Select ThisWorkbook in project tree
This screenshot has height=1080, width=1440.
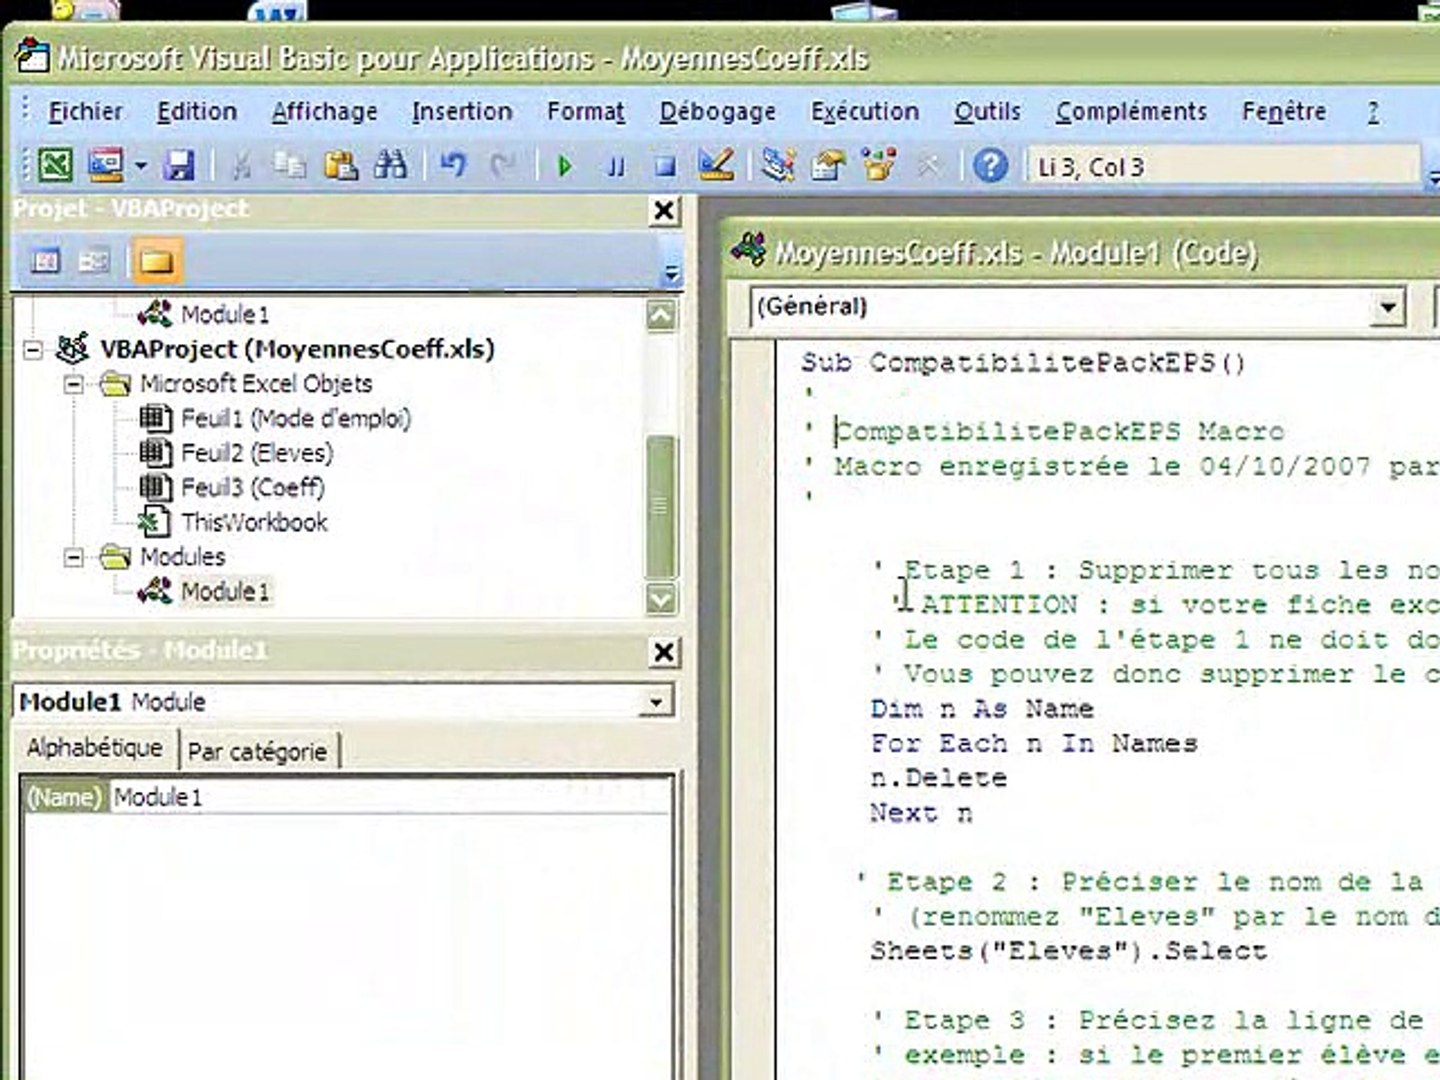(x=254, y=522)
